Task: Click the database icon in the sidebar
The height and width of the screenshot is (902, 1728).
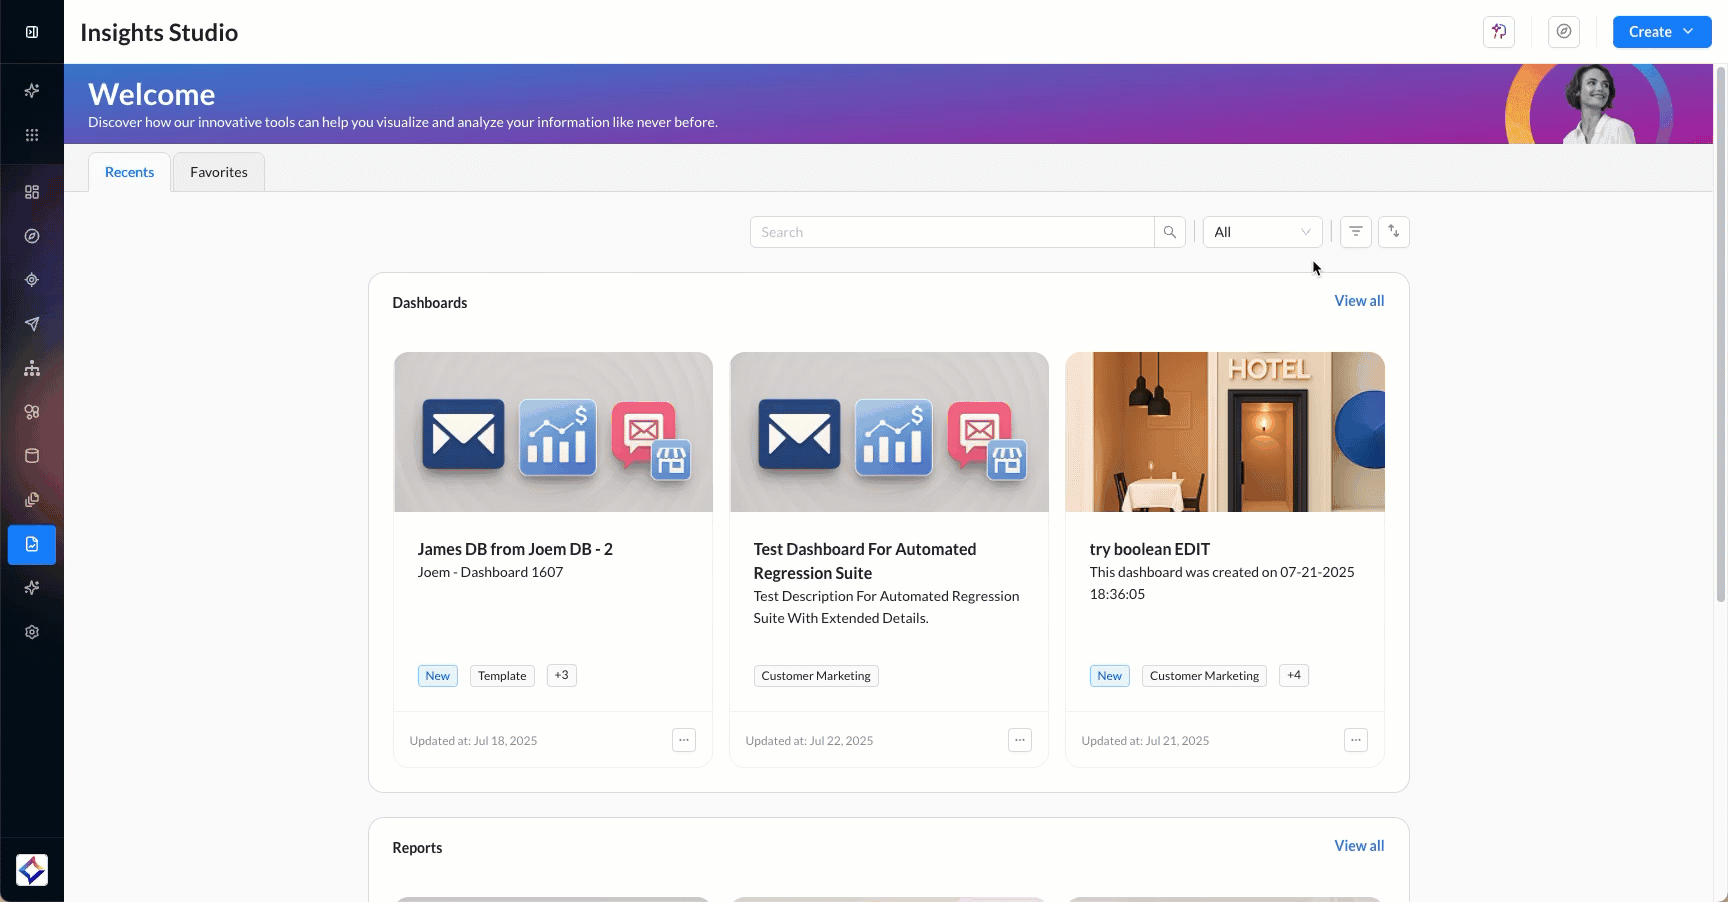Action: (32, 456)
